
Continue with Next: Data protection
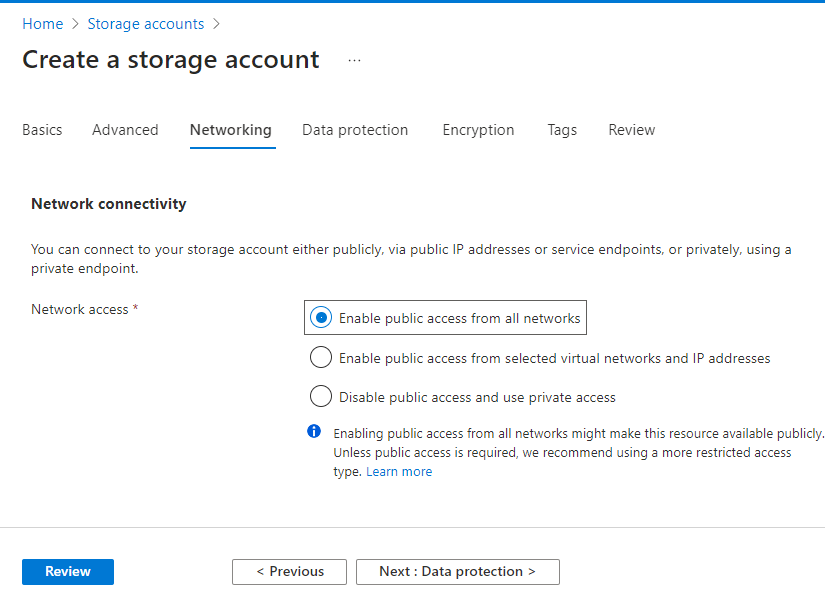click(x=457, y=571)
